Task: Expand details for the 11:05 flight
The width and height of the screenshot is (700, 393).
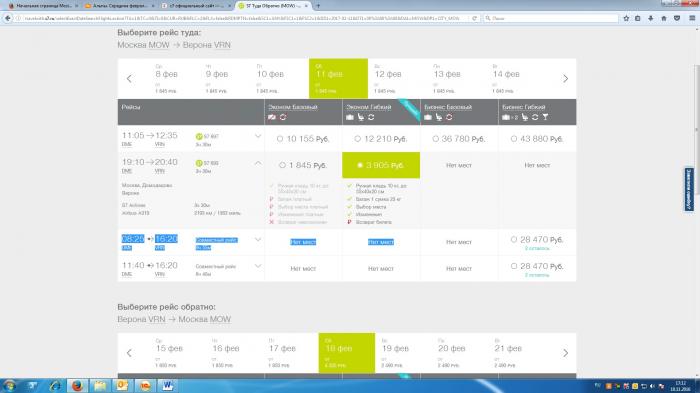Action: [x=258, y=136]
